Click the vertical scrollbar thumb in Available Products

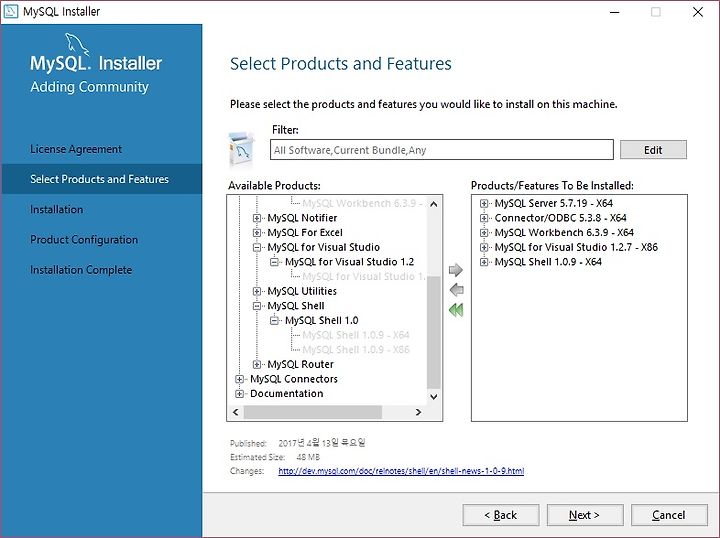433,332
